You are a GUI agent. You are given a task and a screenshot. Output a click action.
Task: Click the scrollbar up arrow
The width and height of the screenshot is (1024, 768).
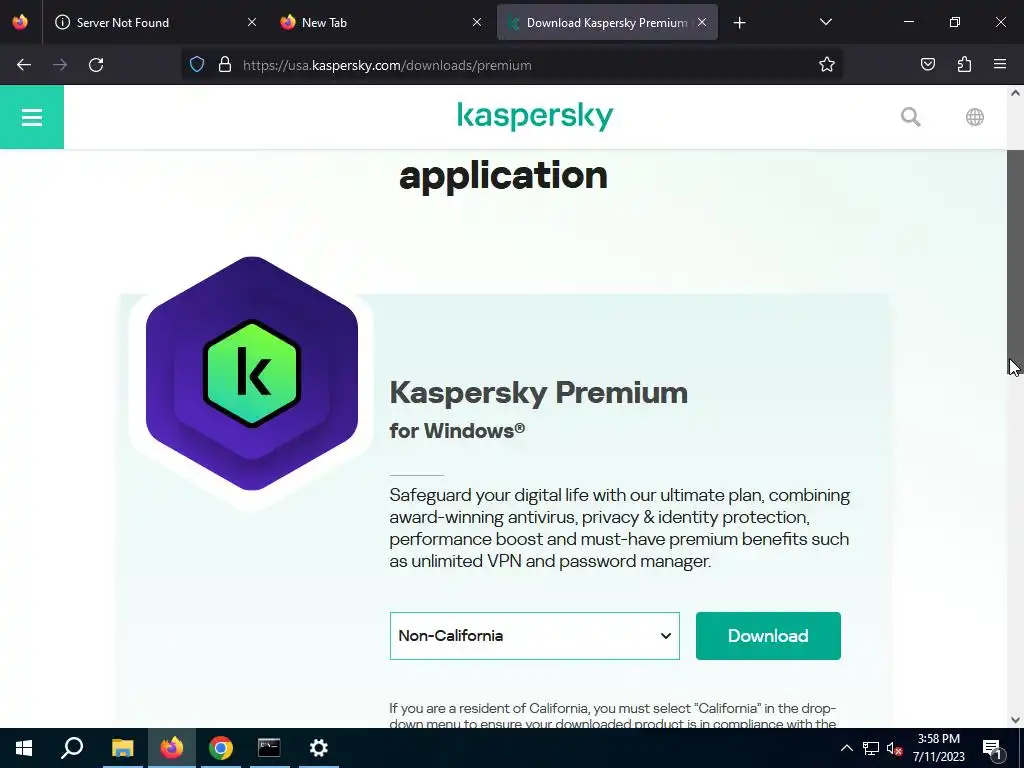(1015, 93)
